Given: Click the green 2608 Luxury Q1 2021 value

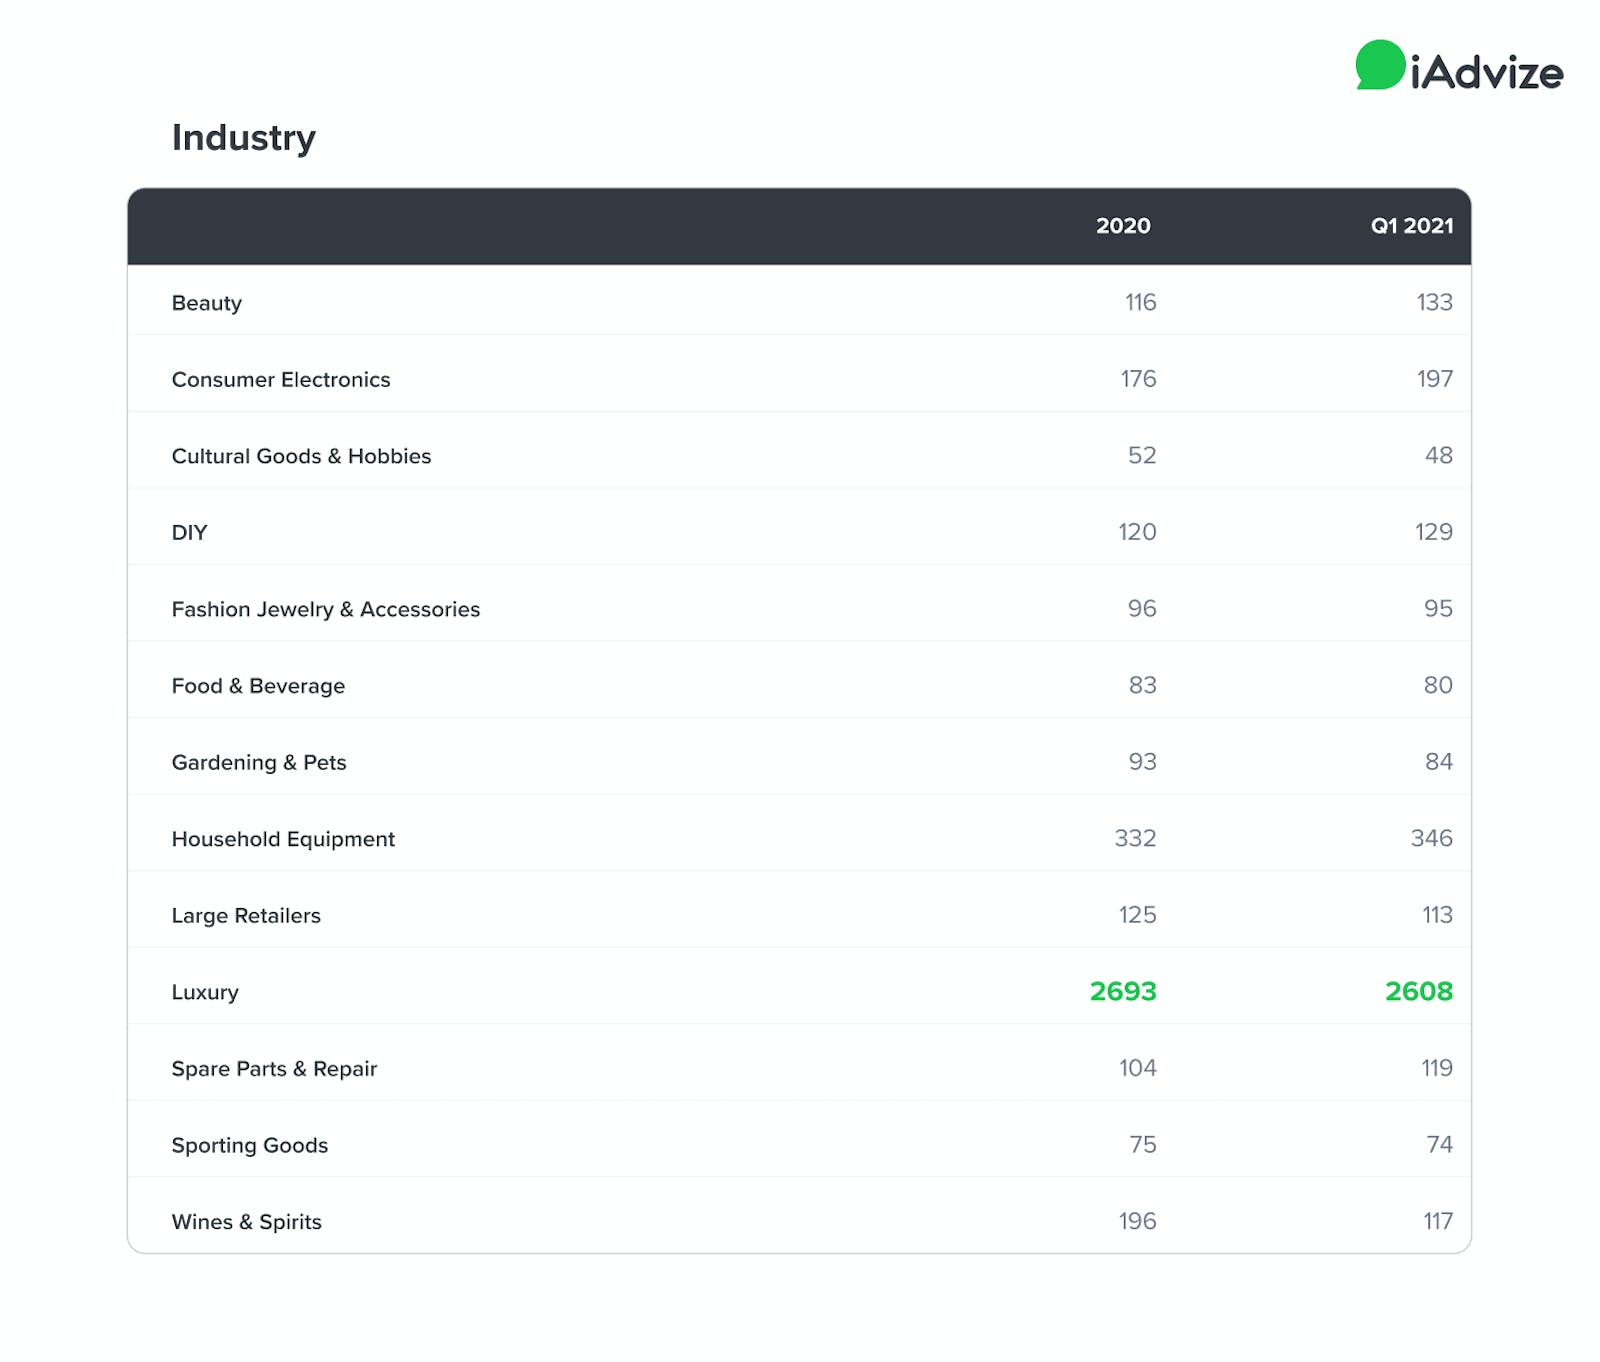Looking at the screenshot, I should (1417, 991).
